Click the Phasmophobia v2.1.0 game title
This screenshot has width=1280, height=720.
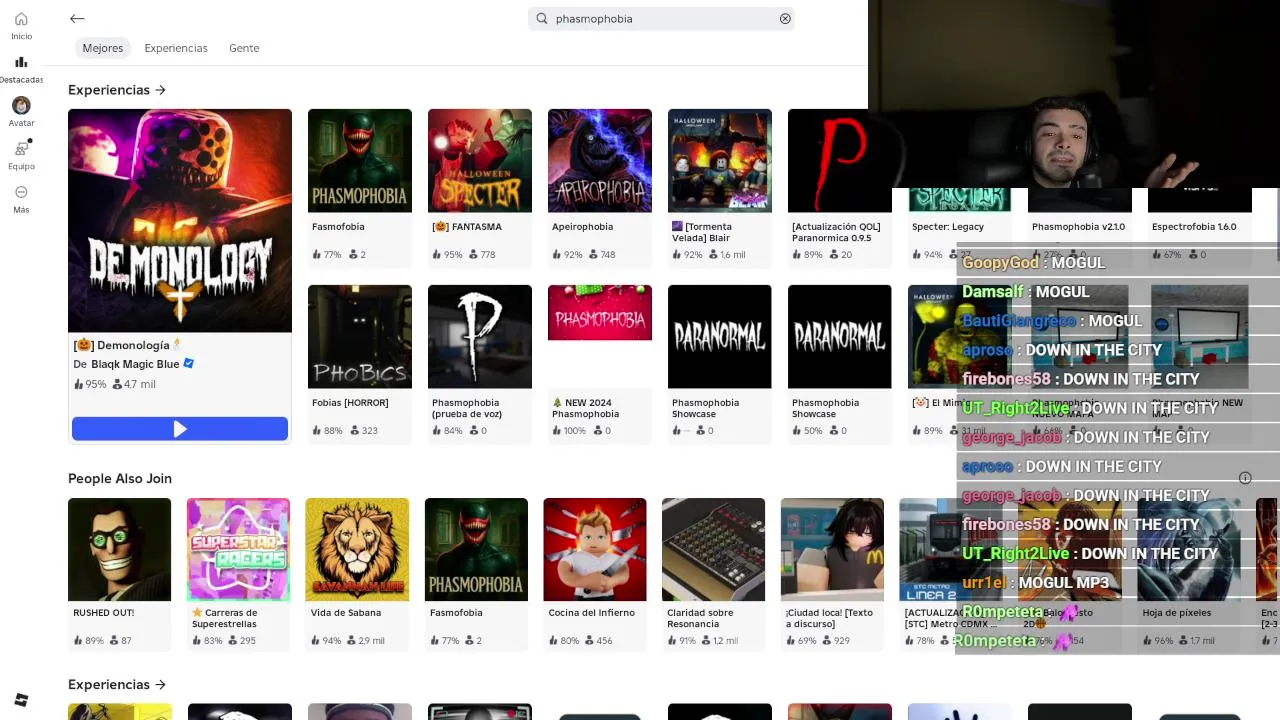(x=1078, y=227)
